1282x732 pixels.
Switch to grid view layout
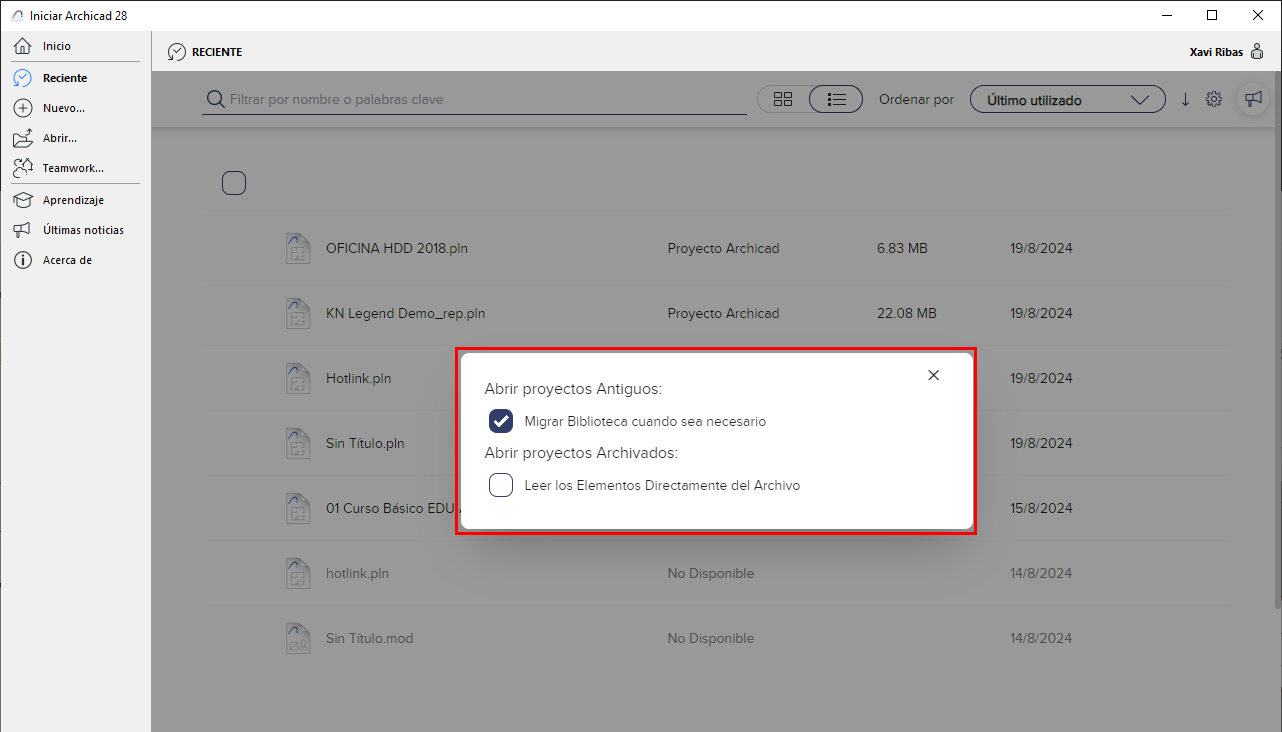tap(783, 99)
